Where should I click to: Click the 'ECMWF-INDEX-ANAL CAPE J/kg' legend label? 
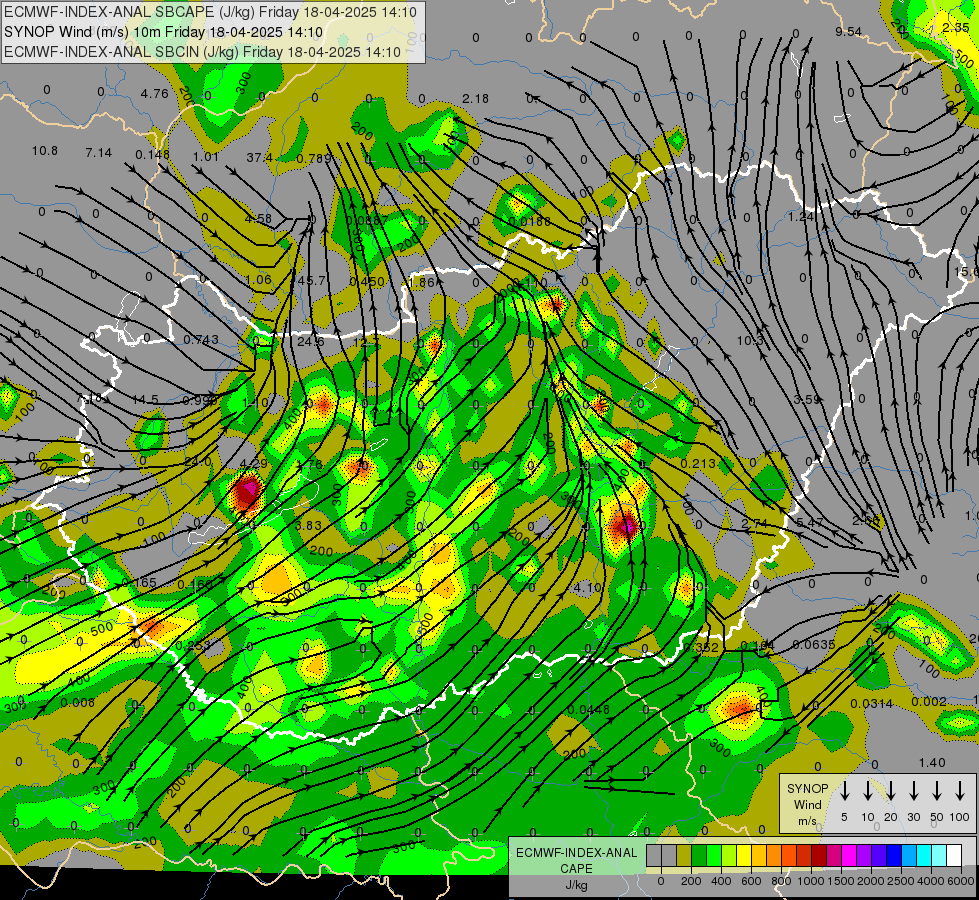pyautogui.click(x=576, y=868)
